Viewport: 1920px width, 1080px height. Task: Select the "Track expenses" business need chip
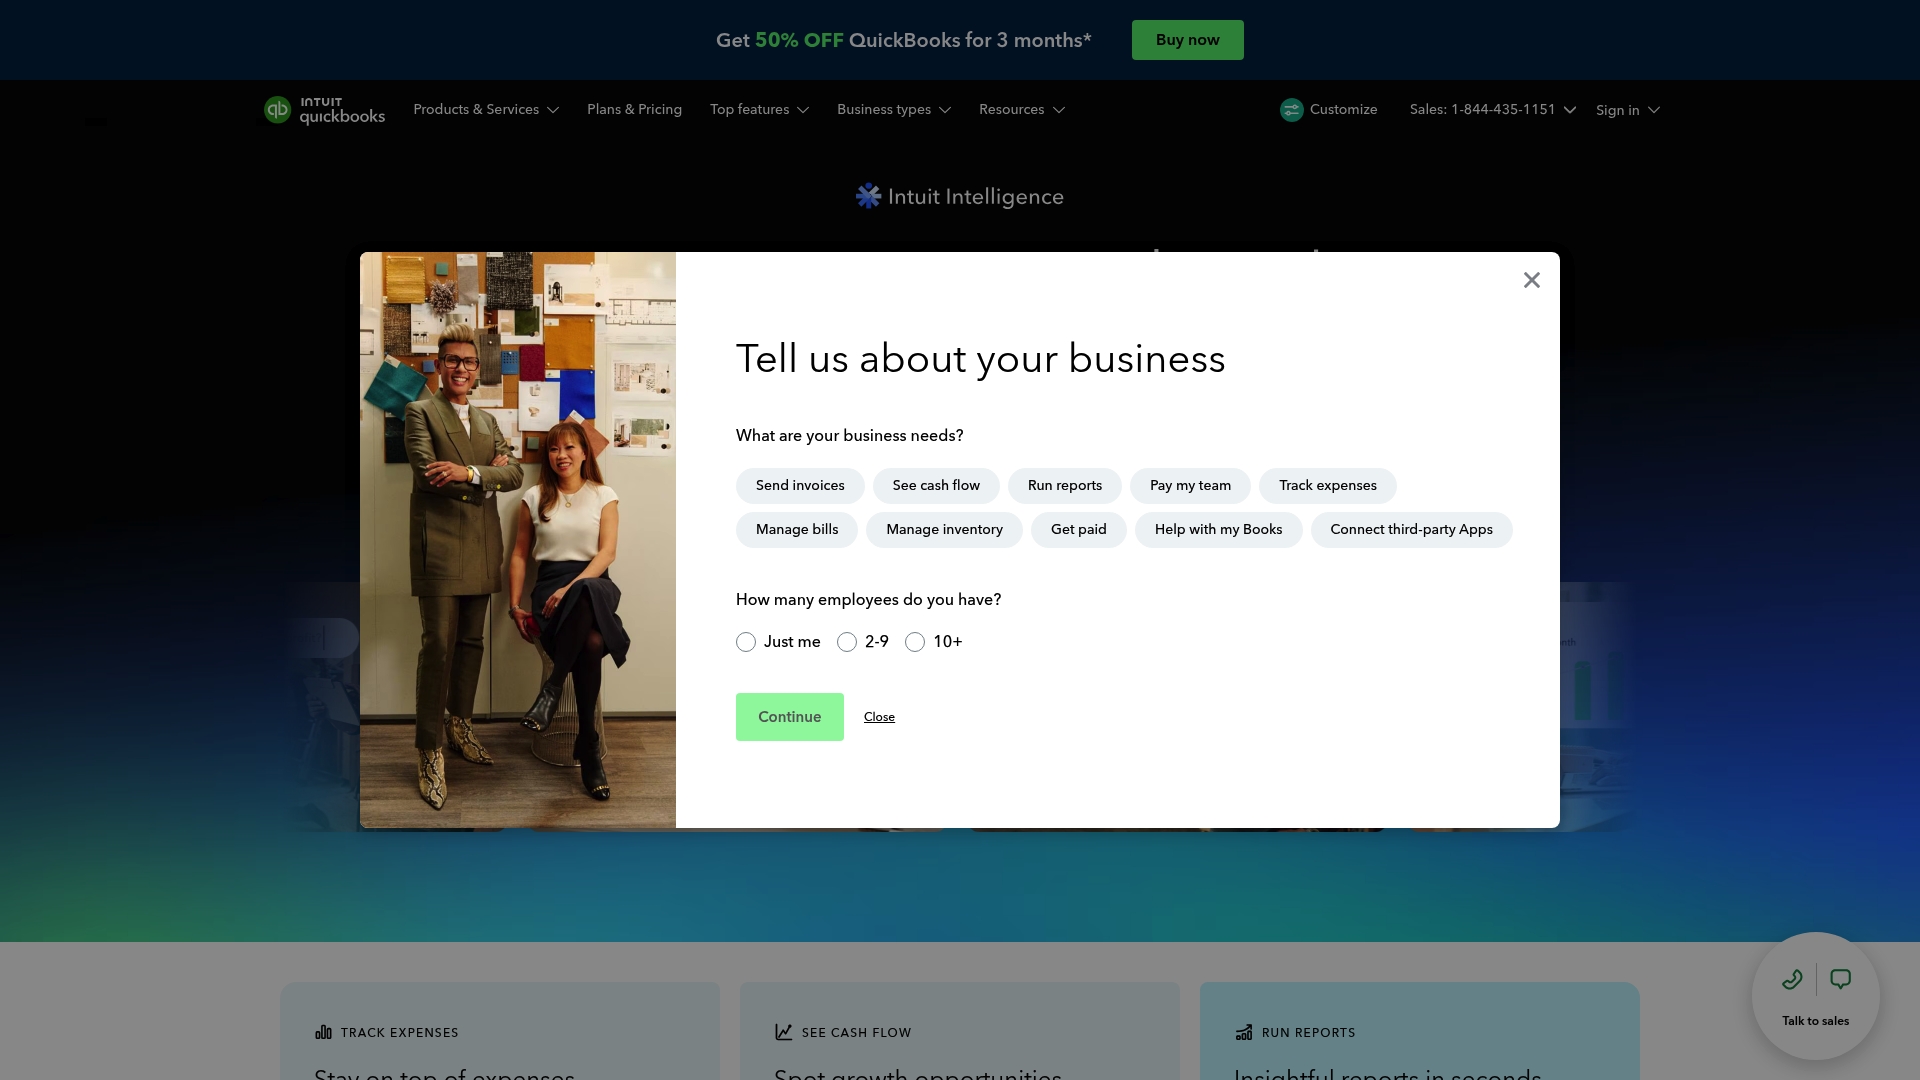click(1327, 486)
